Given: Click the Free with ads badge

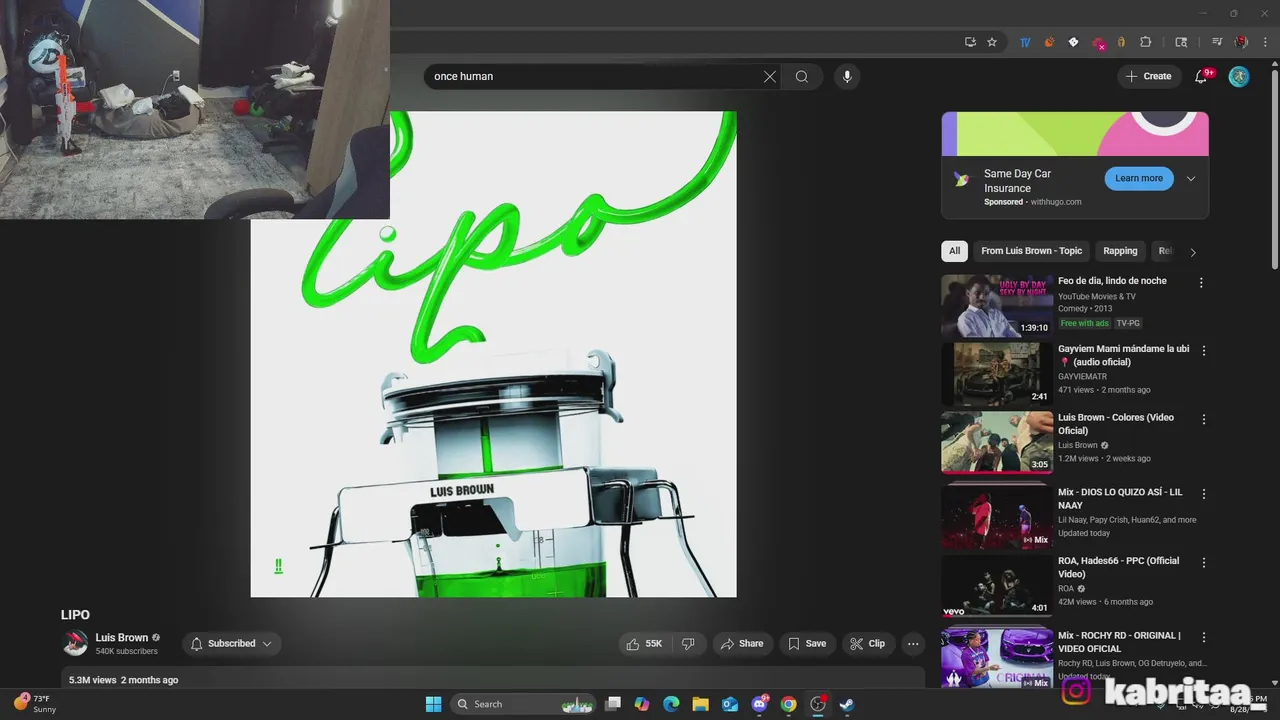Looking at the screenshot, I should pyautogui.click(x=1084, y=323).
